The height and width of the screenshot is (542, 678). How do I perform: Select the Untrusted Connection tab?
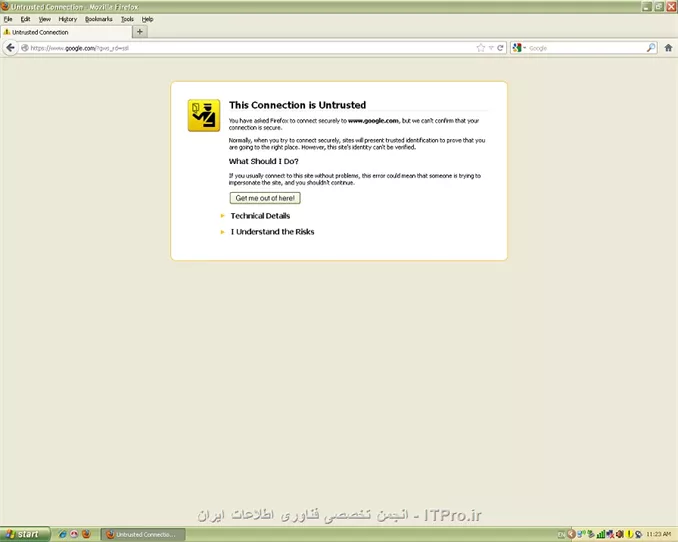coord(66,32)
